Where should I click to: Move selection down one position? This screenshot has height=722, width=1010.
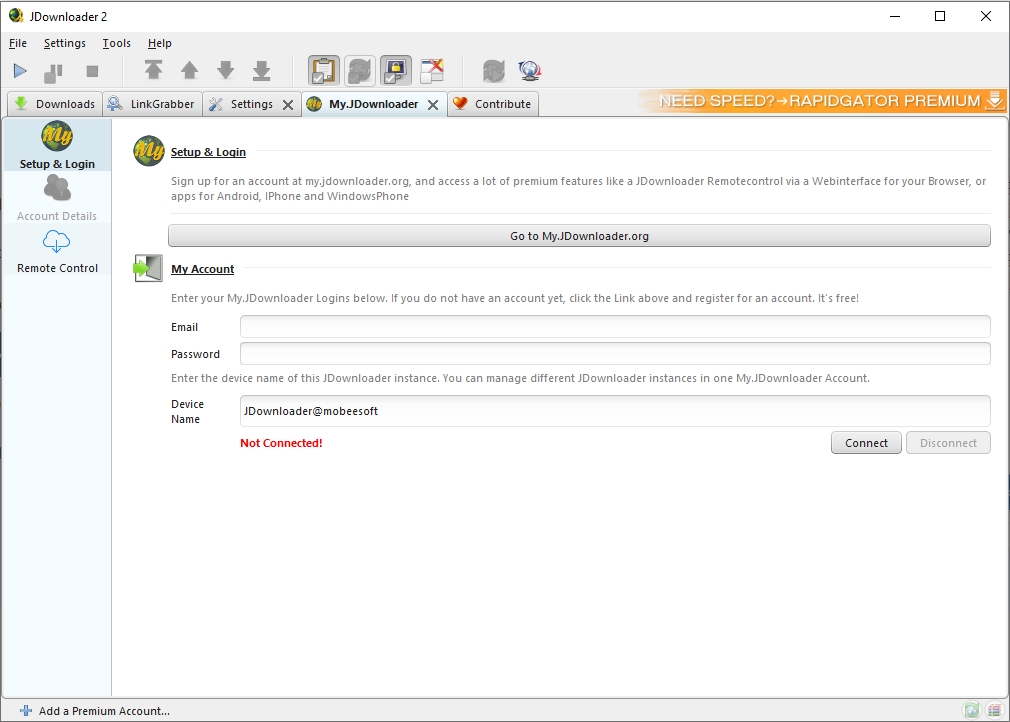click(x=225, y=70)
